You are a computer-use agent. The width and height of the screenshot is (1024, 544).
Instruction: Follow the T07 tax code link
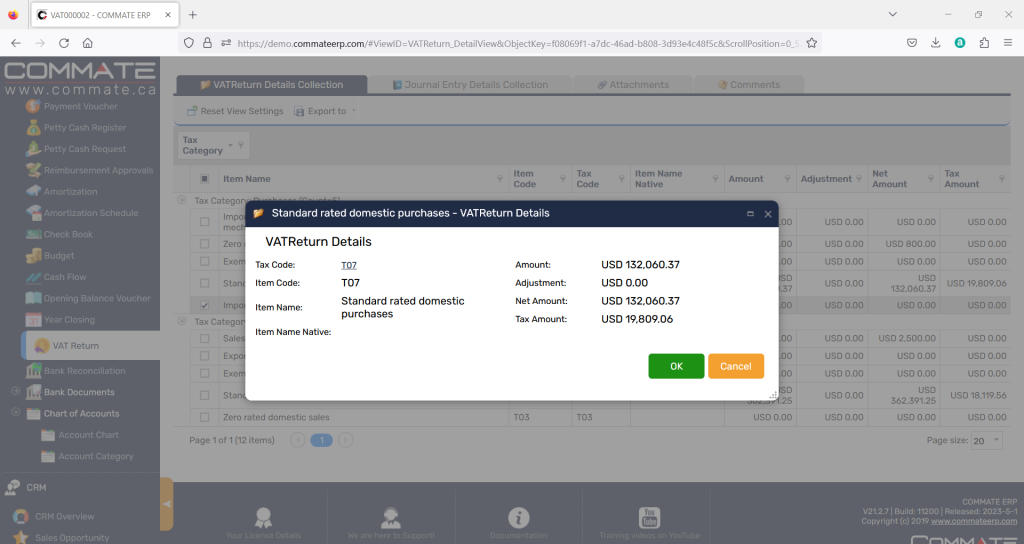(x=349, y=265)
